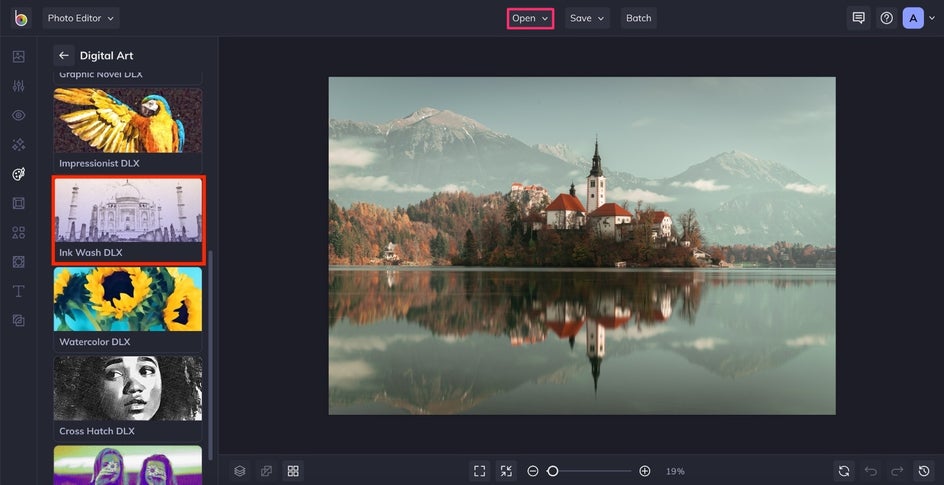
Task: Open the Artsy effects palette icon in sidebar
Action: [x=19, y=174]
